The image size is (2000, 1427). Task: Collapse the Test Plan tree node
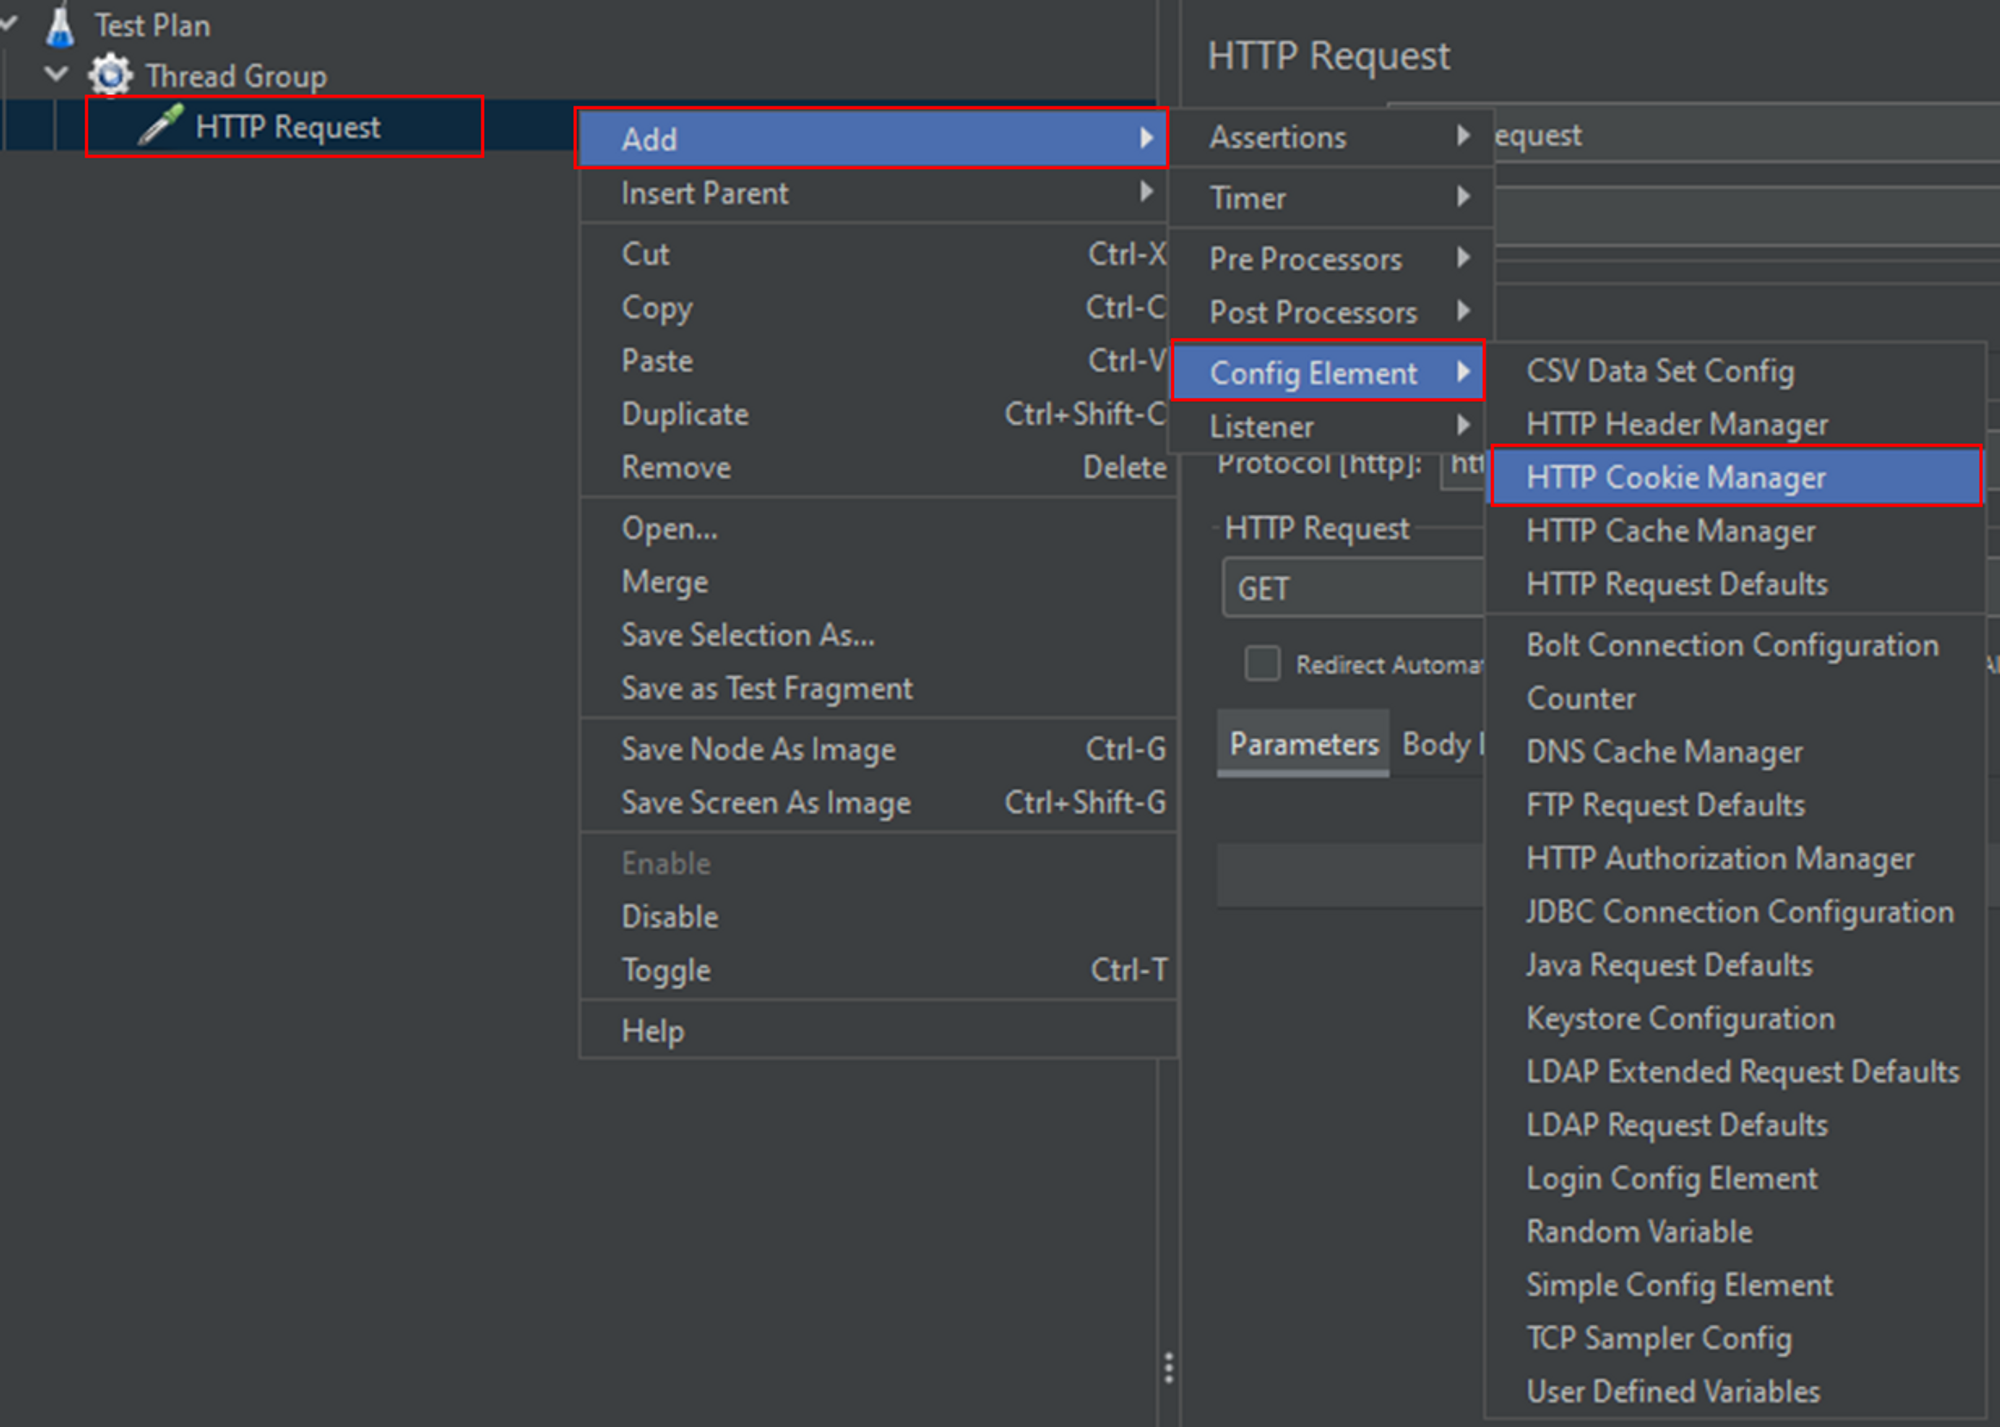[8, 23]
